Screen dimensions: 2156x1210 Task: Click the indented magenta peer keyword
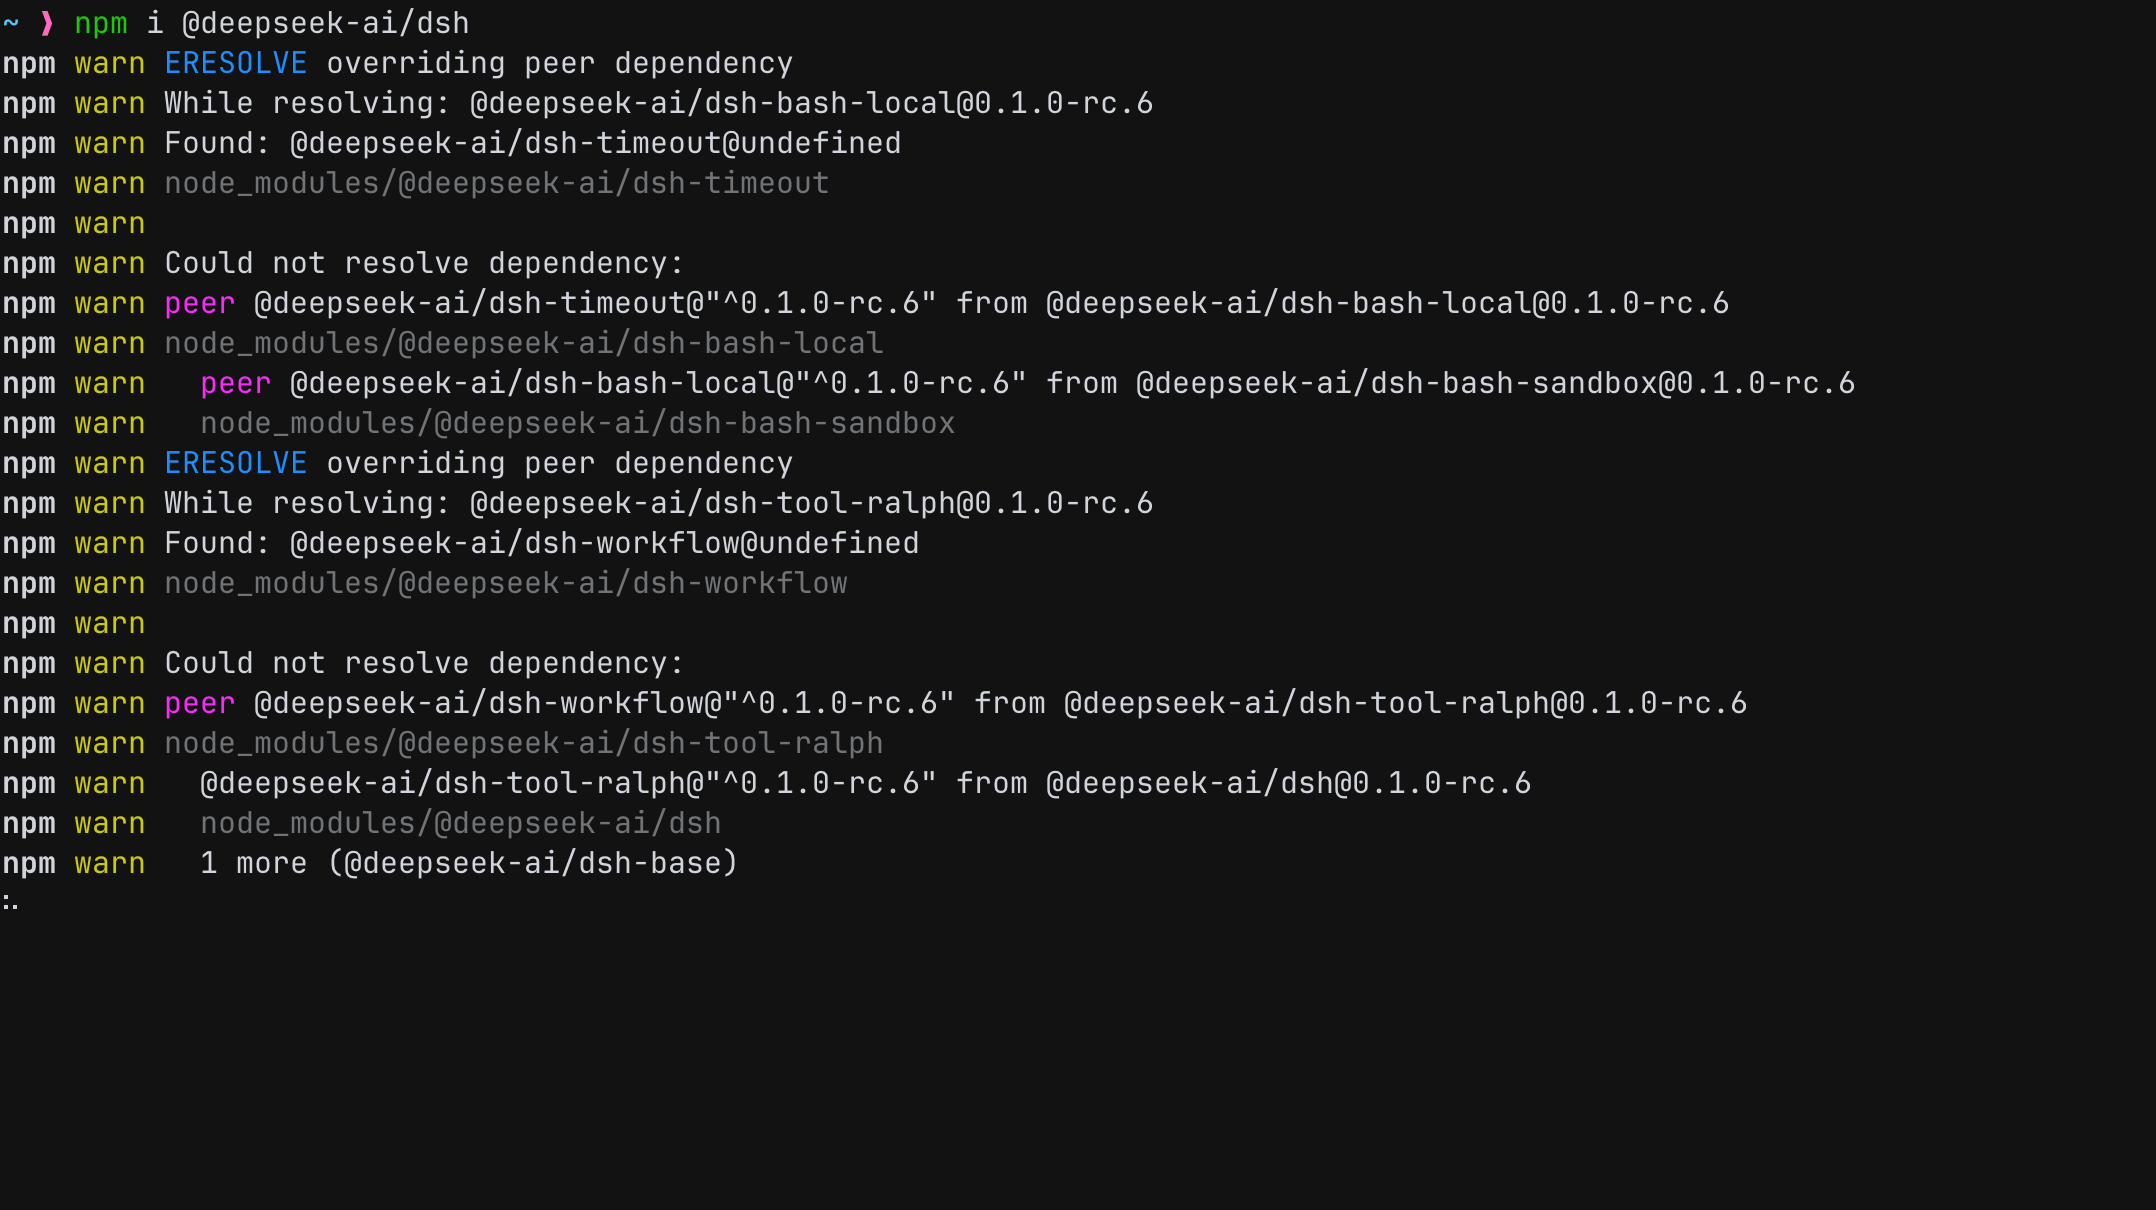coord(236,383)
